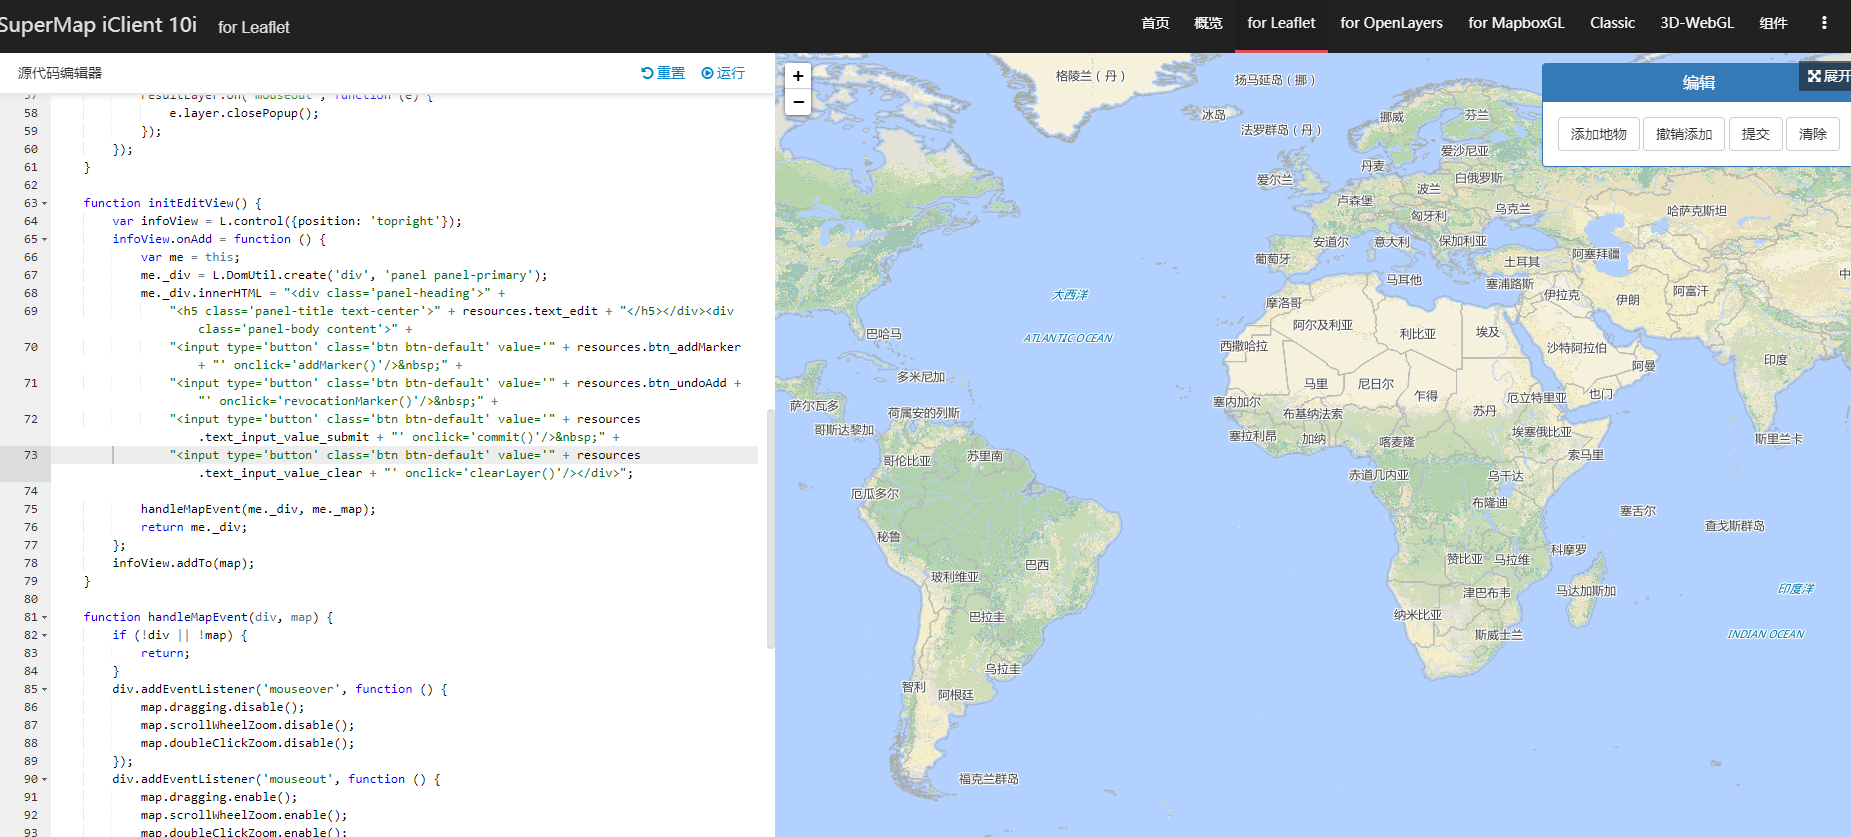Image resolution: width=1851 pixels, height=837 pixels.
Task: Collapse code fold at line 65
Action: pos(44,239)
